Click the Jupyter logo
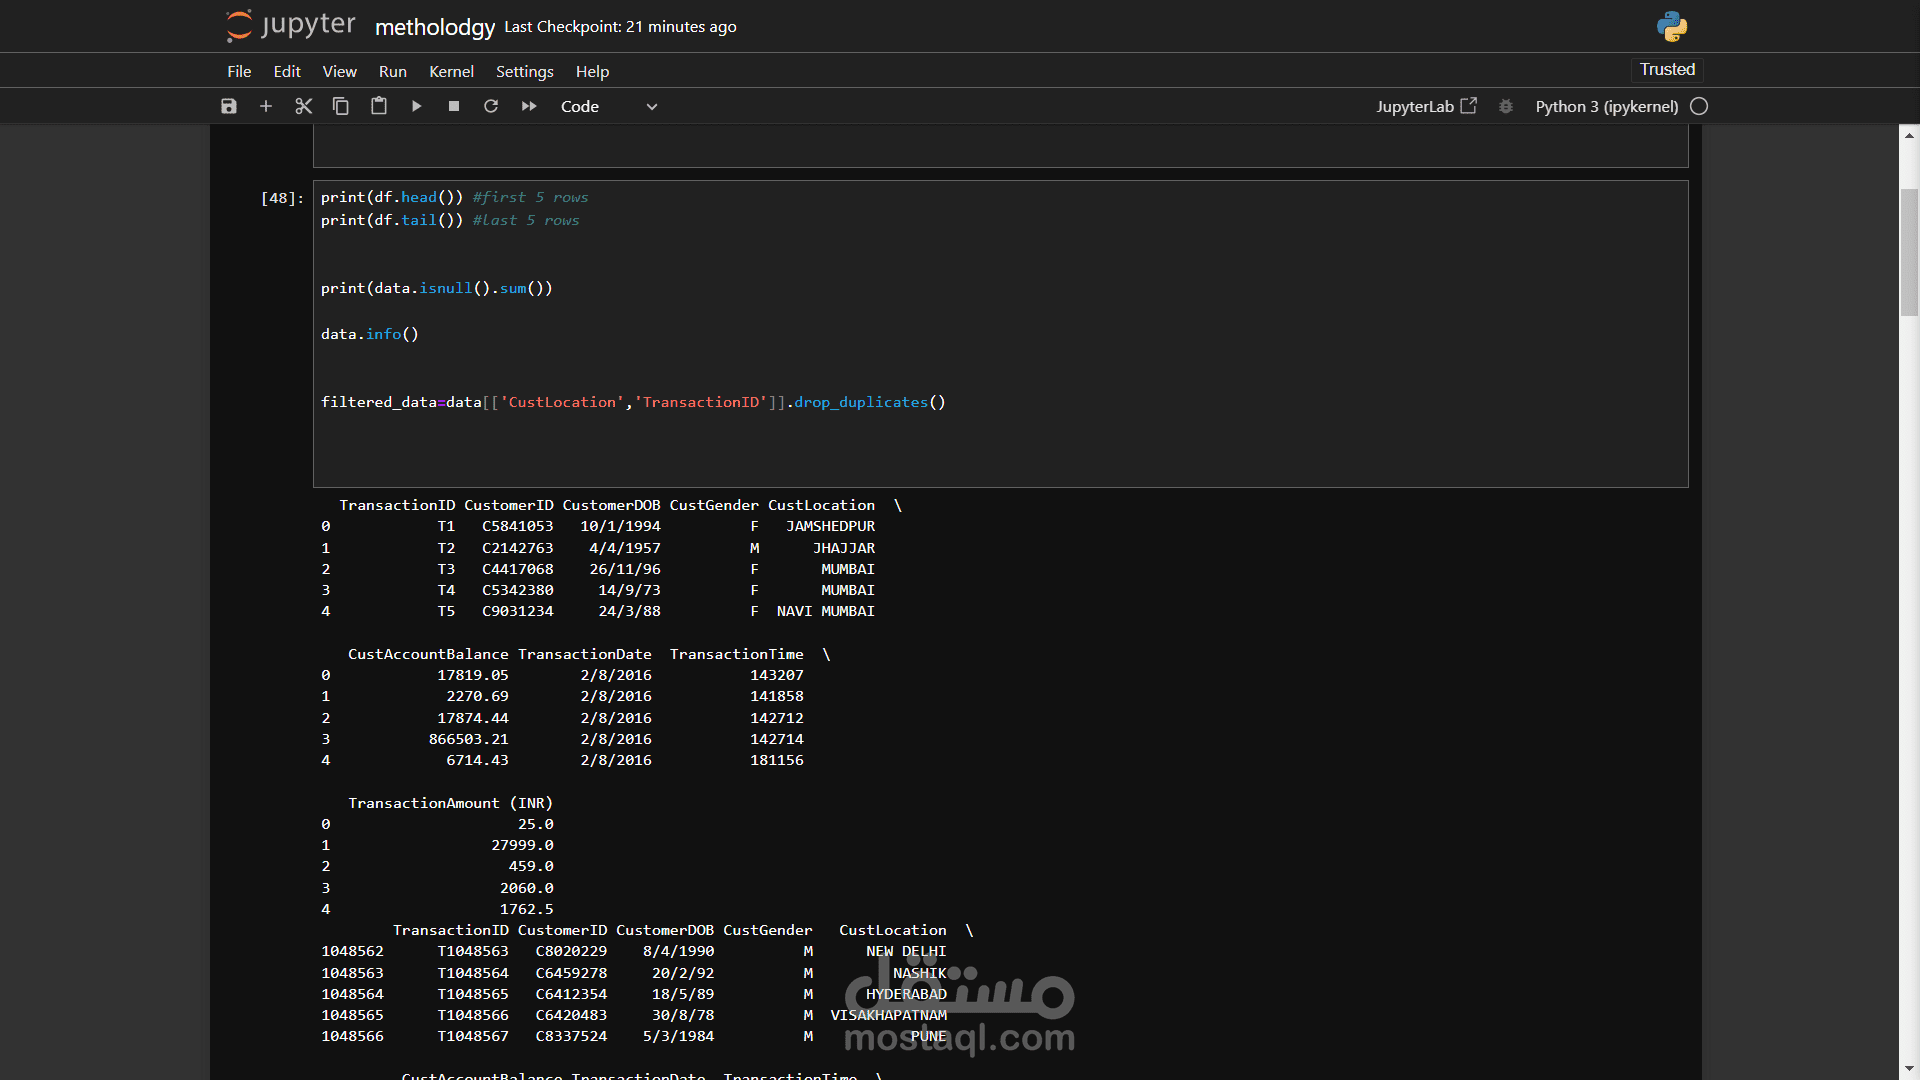The image size is (1920, 1080). (x=291, y=26)
